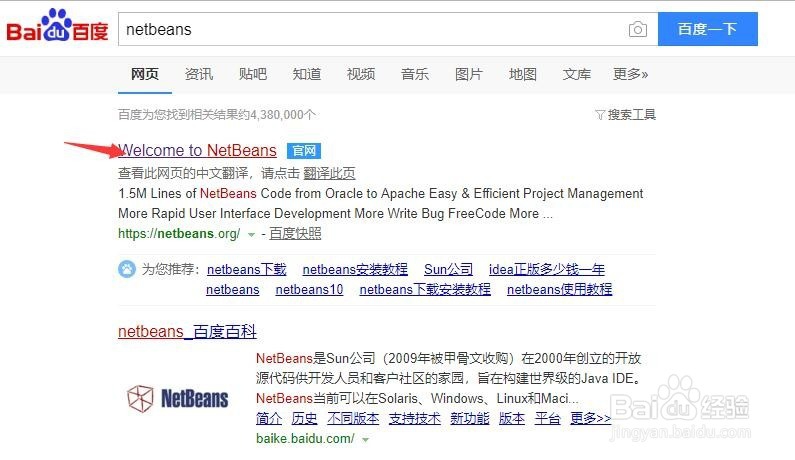795x460 pixels.
Task: Open the 图片 tab
Action: tap(468, 75)
